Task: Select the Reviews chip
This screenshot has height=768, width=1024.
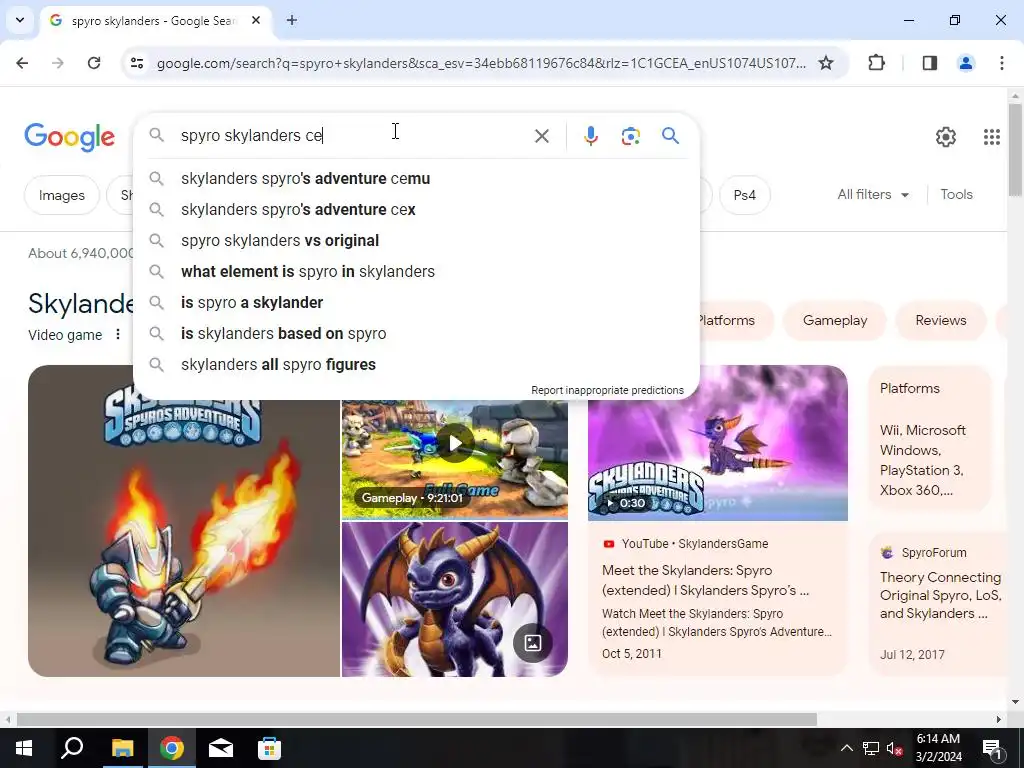Action: click(x=940, y=321)
